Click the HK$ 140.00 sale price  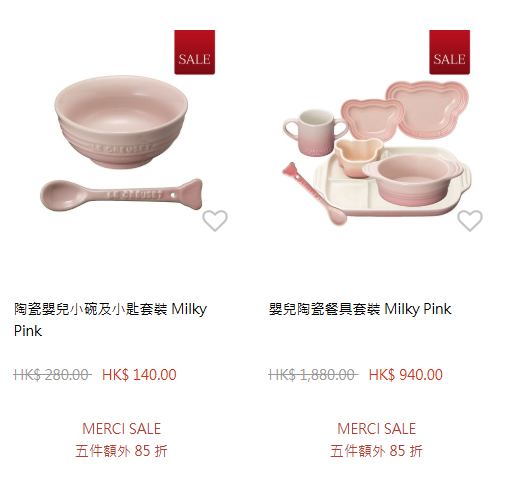point(139,375)
